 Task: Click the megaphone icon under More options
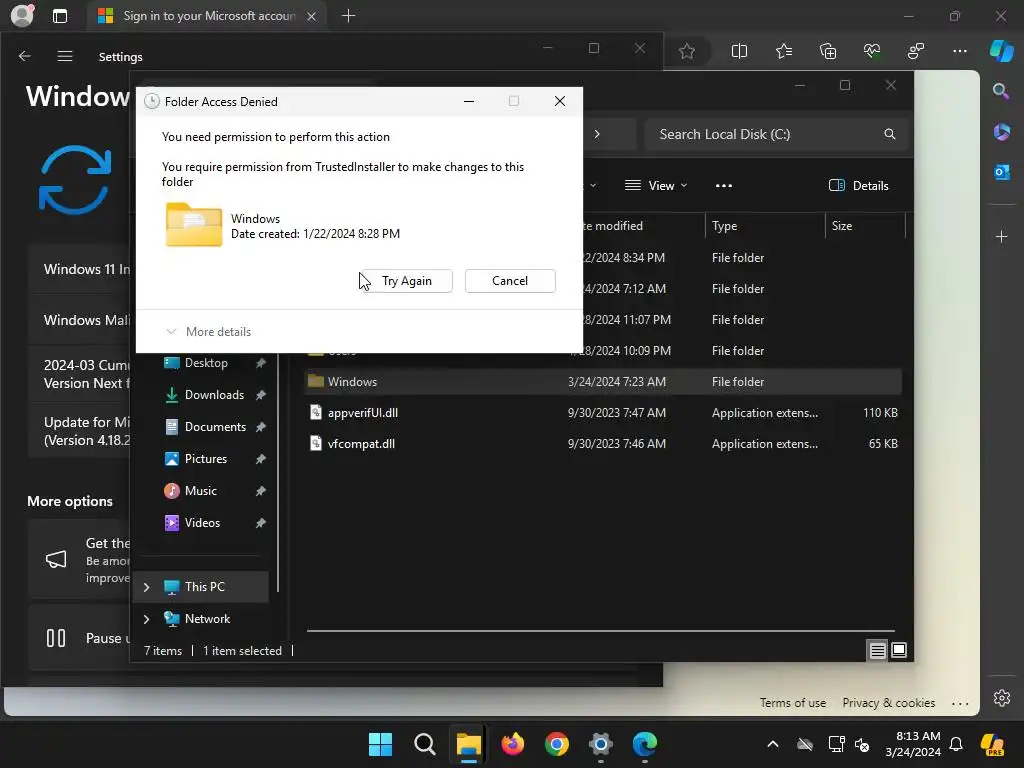[56, 560]
